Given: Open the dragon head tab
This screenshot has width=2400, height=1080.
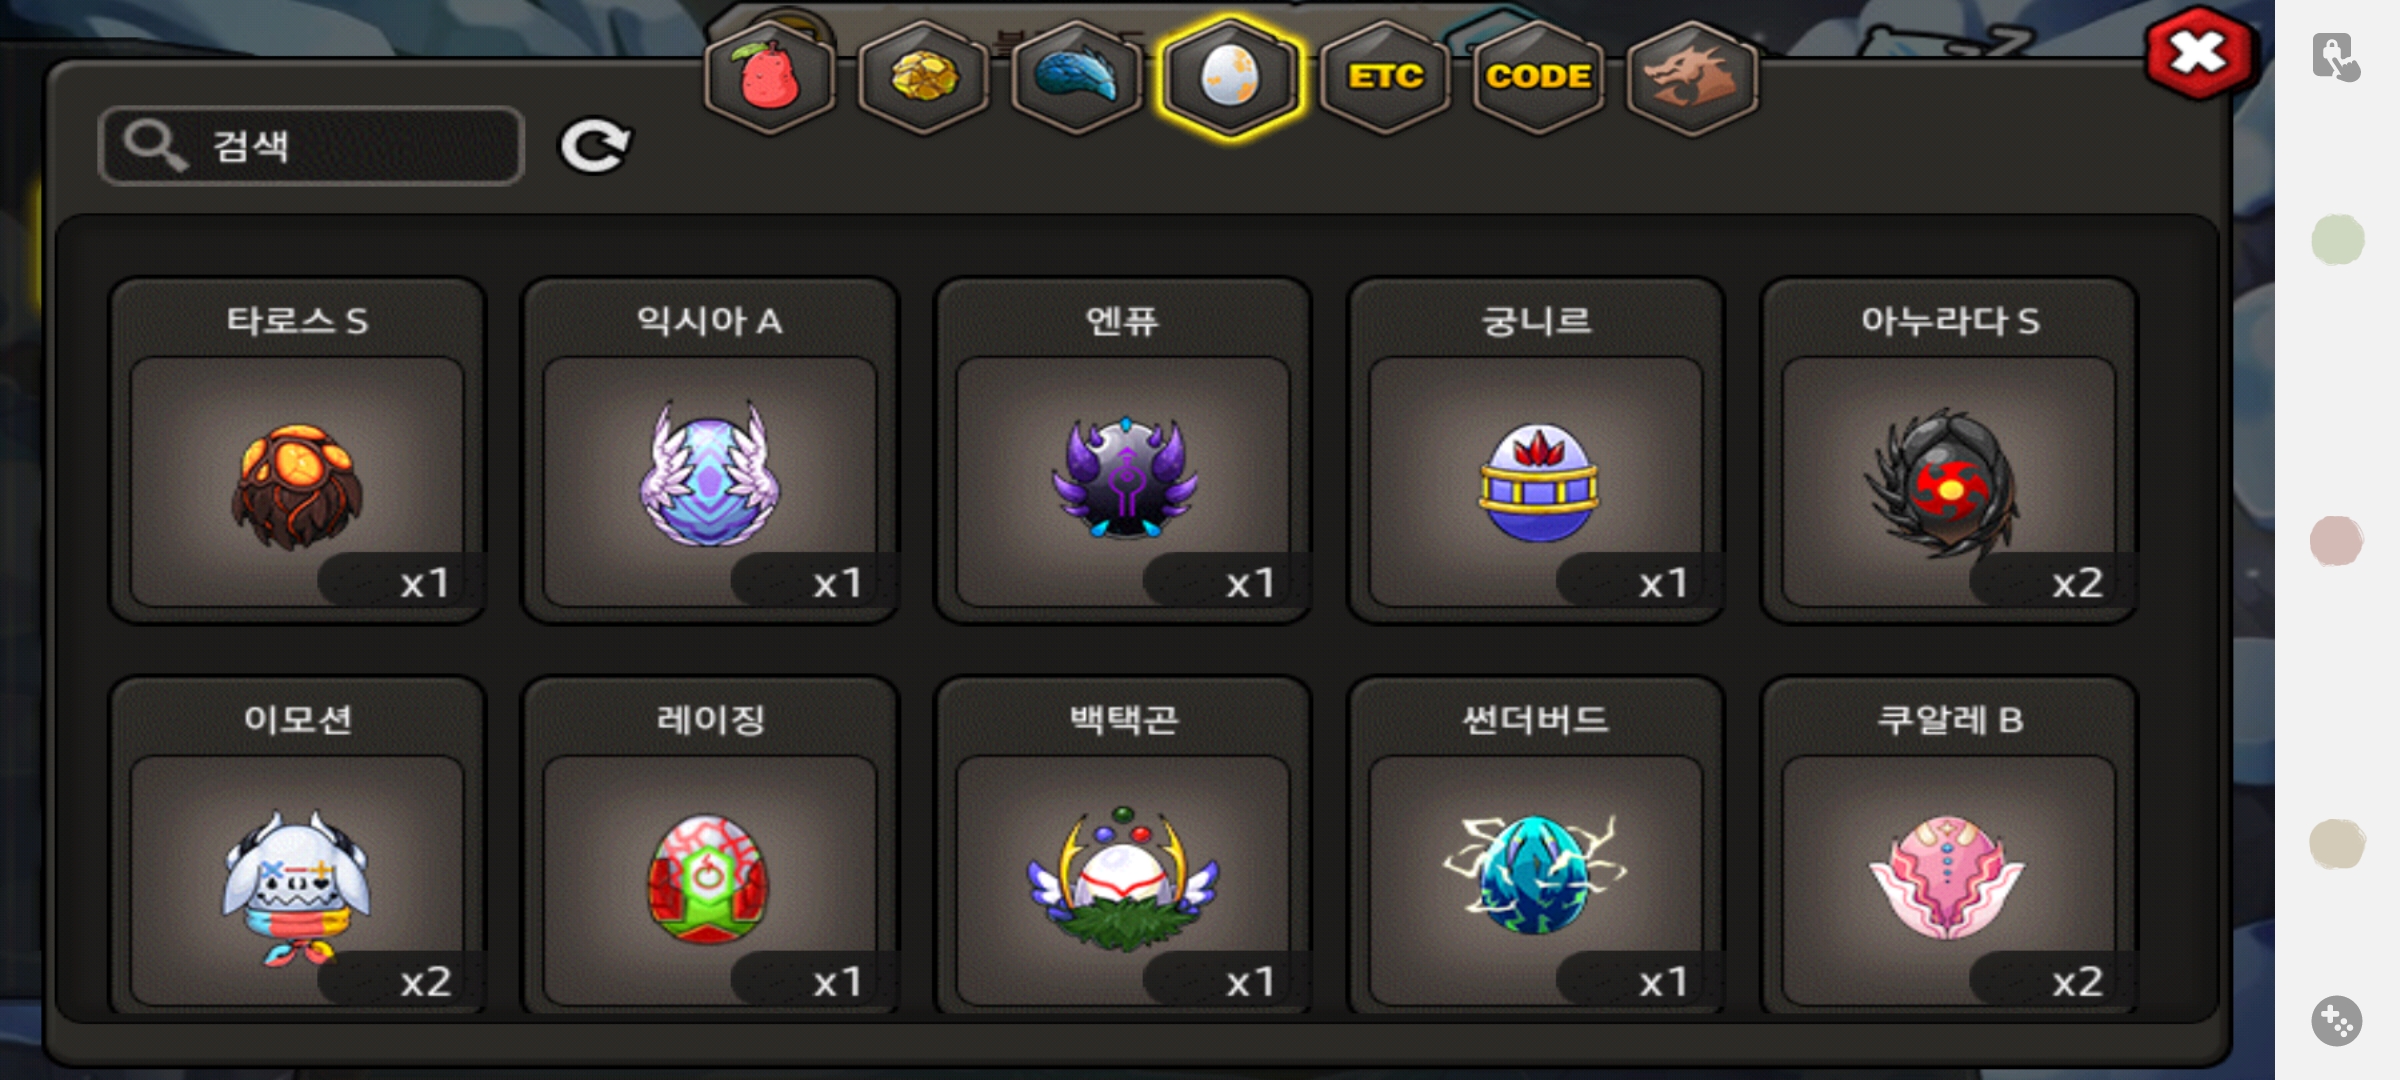Looking at the screenshot, I should 1692,77.
